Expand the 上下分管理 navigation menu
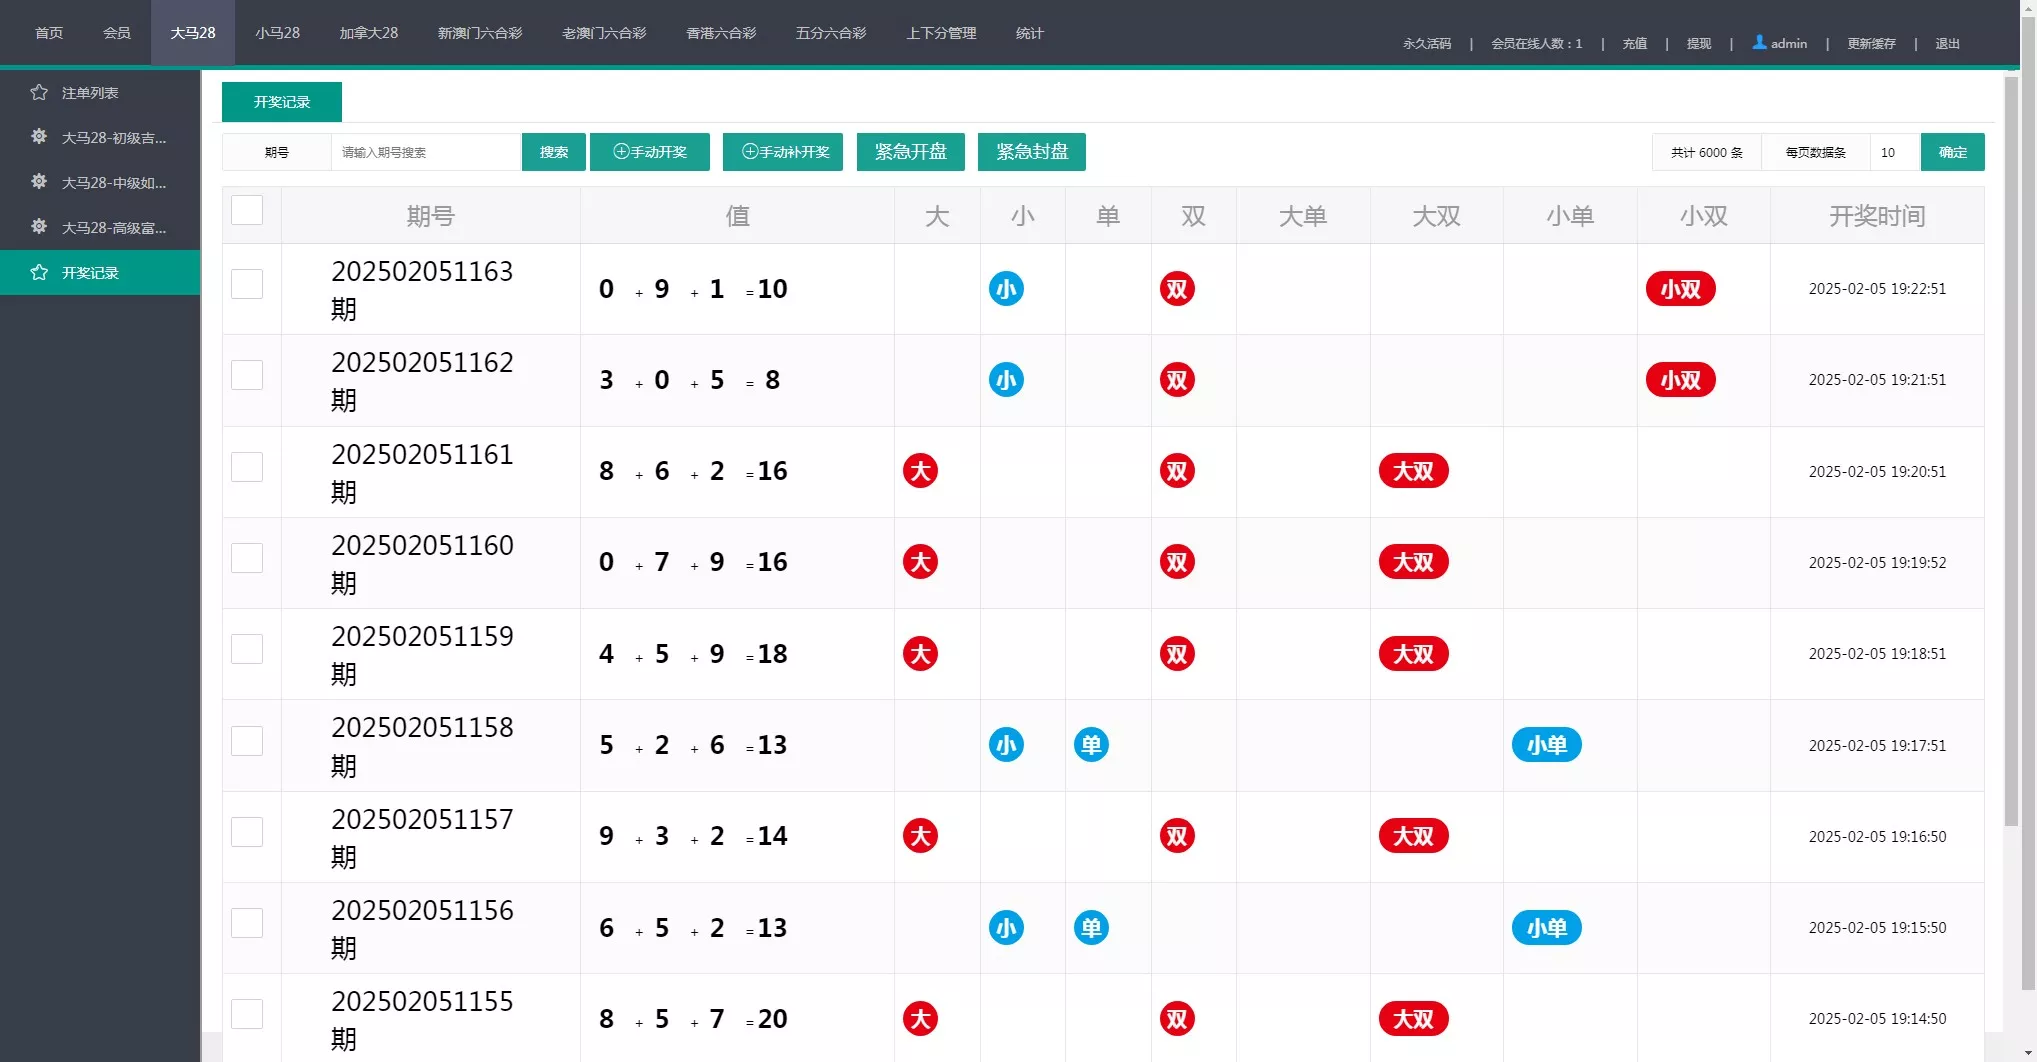This screenshot has height=1062, width=2037. [x=941, y=33]
